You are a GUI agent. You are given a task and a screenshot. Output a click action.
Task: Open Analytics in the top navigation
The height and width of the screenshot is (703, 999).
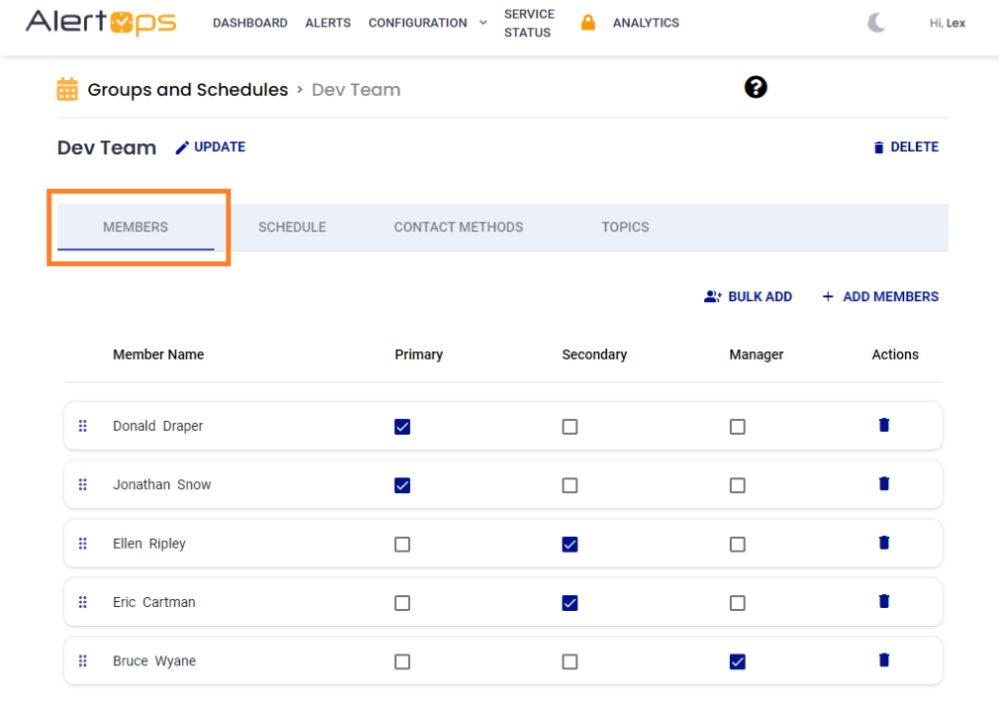coord(645,23)
